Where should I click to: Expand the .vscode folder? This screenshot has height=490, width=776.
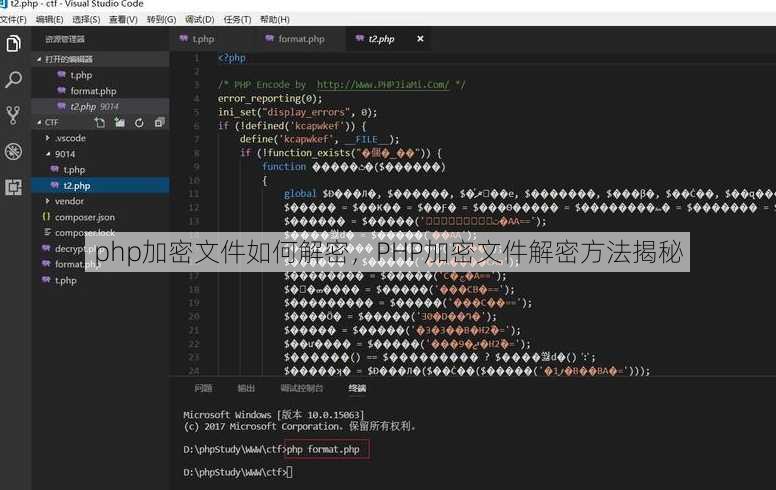pos(48,138)
